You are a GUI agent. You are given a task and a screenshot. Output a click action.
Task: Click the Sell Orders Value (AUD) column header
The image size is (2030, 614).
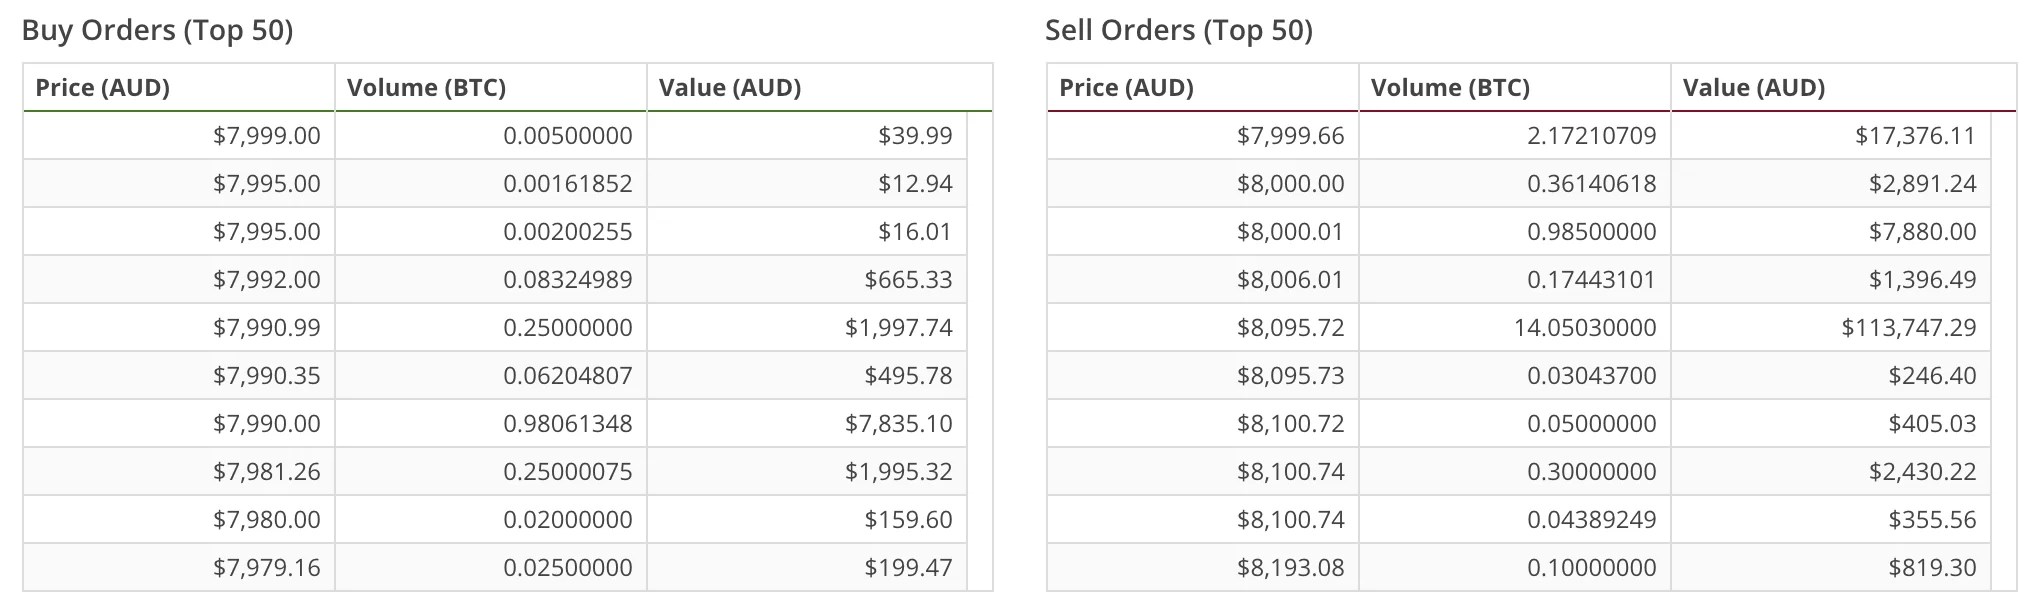1753,88
